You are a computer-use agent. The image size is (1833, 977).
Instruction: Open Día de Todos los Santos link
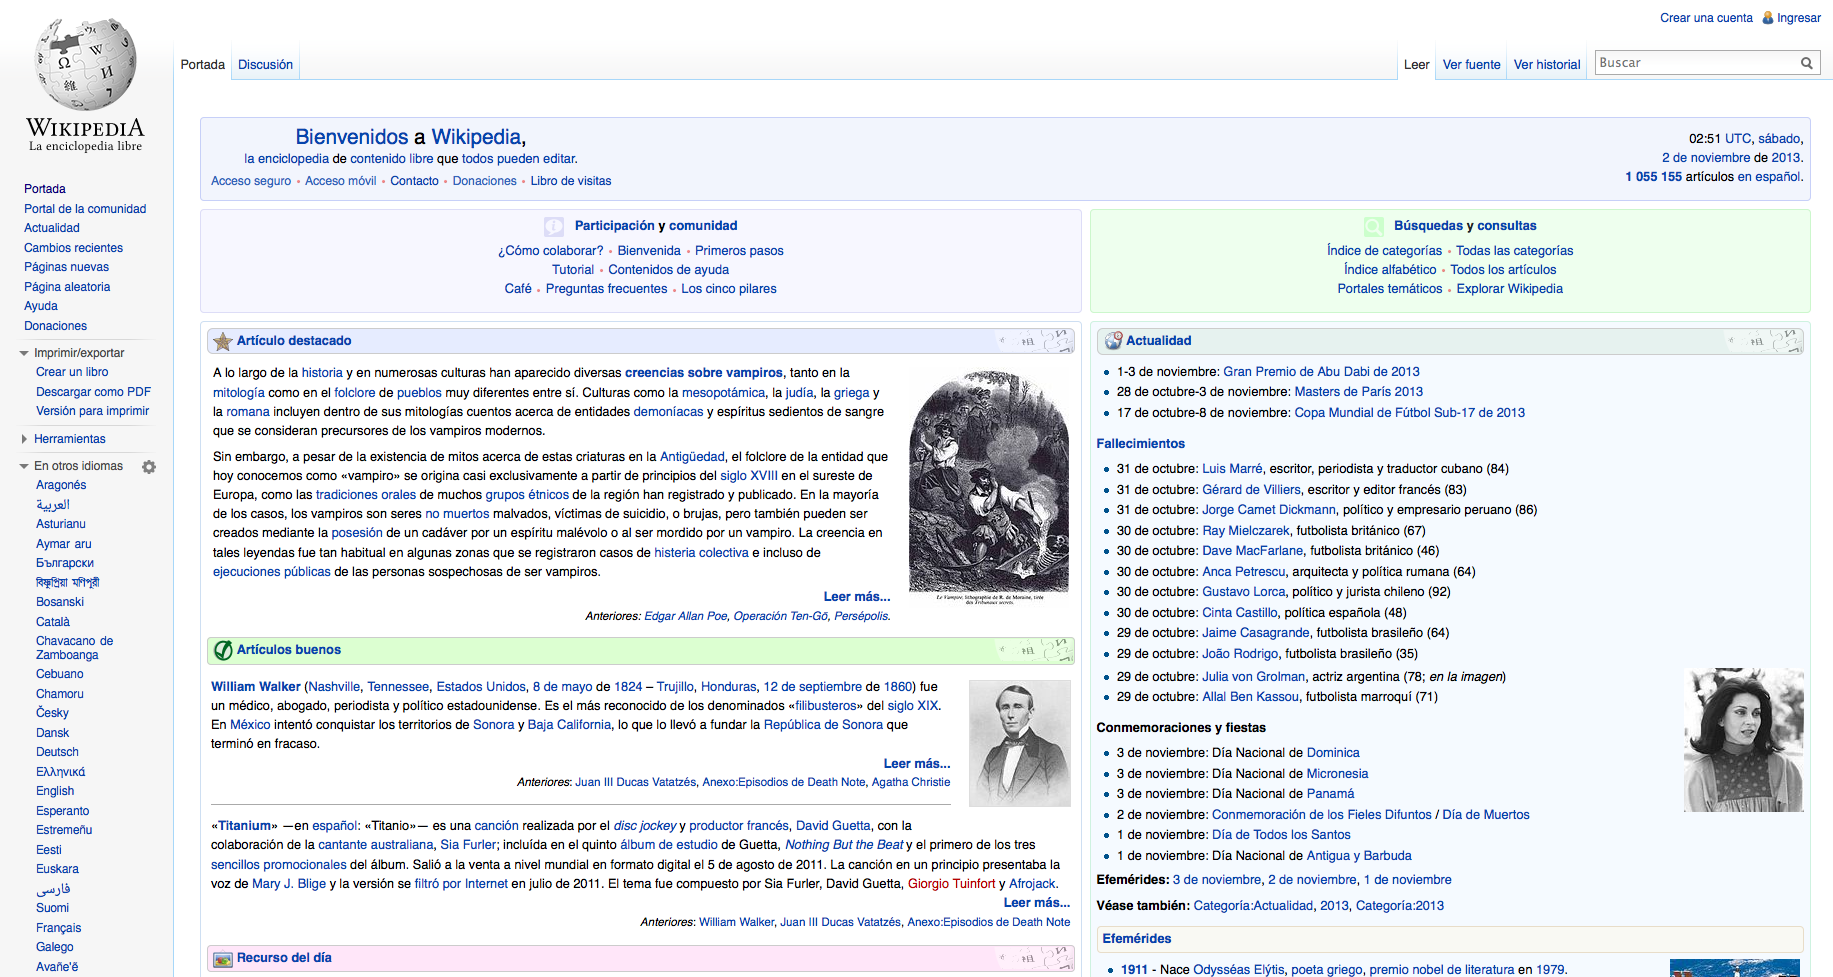pos(1281,835)
